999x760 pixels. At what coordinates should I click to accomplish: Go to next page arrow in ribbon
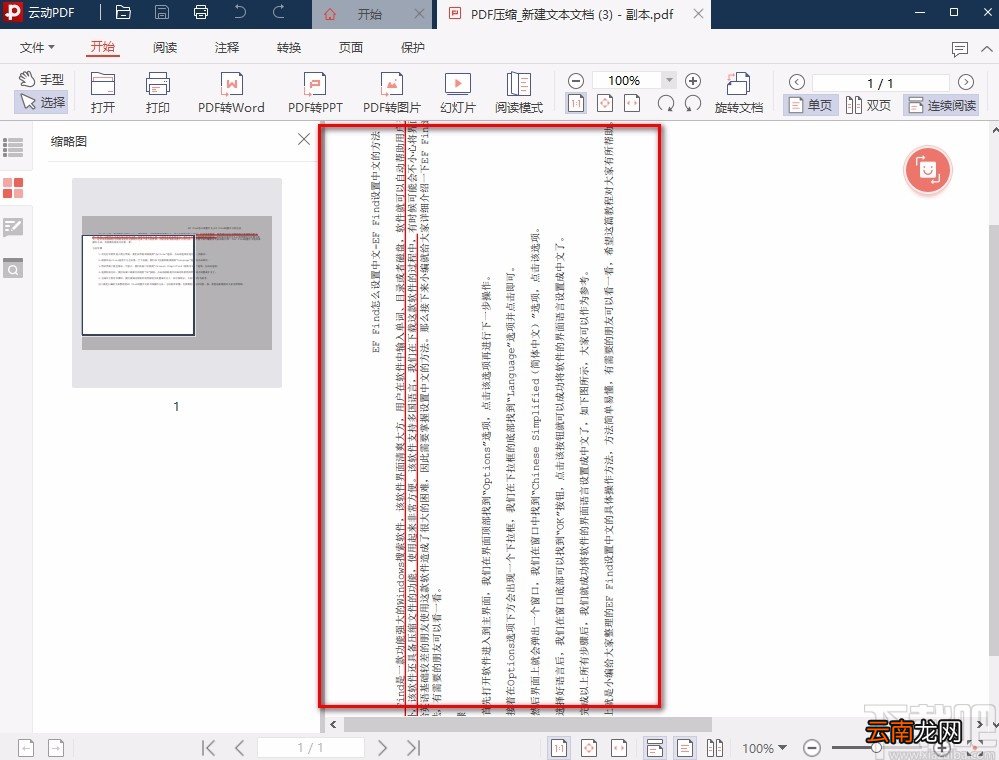coord(966,82)
